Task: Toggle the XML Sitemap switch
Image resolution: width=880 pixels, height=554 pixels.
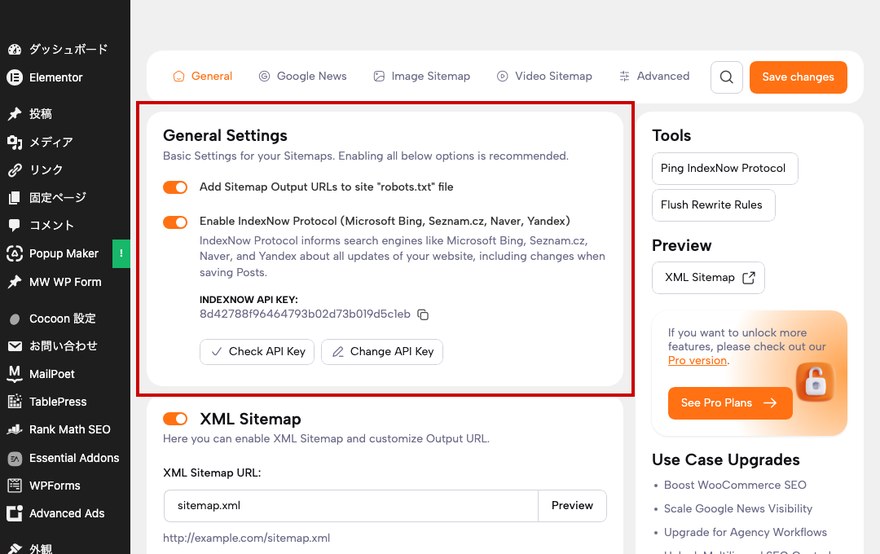Action: (x=175, y=419)
